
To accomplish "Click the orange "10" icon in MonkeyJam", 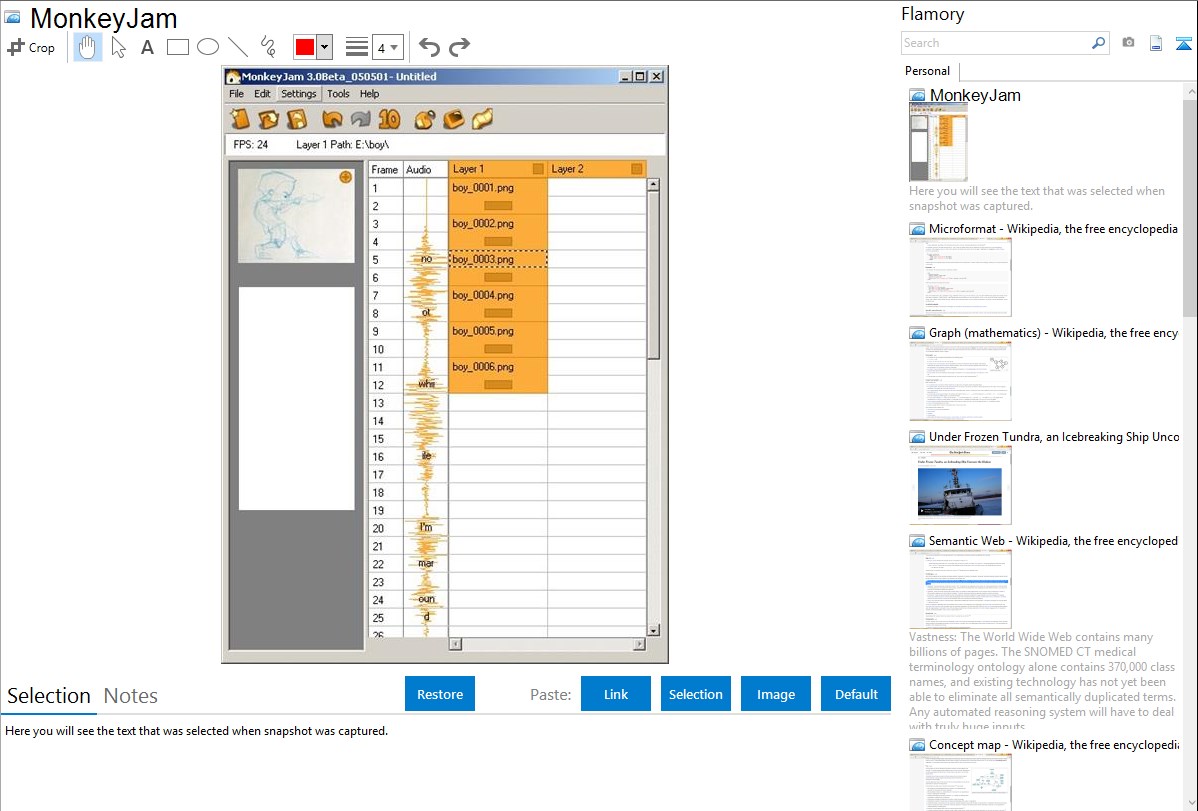I will [x=389, y=118].
